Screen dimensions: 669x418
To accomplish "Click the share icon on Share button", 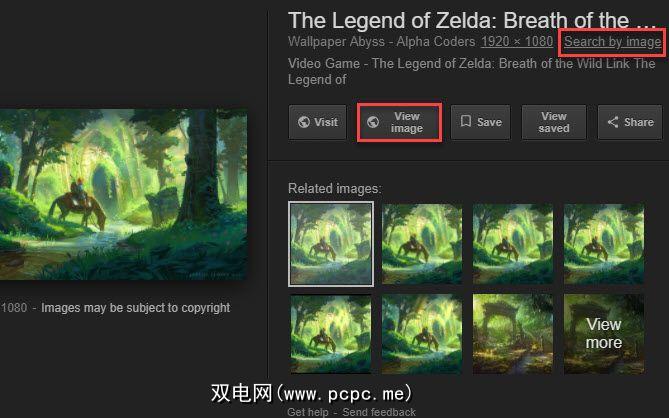I will pyautogui.click(x=613, y=122).
